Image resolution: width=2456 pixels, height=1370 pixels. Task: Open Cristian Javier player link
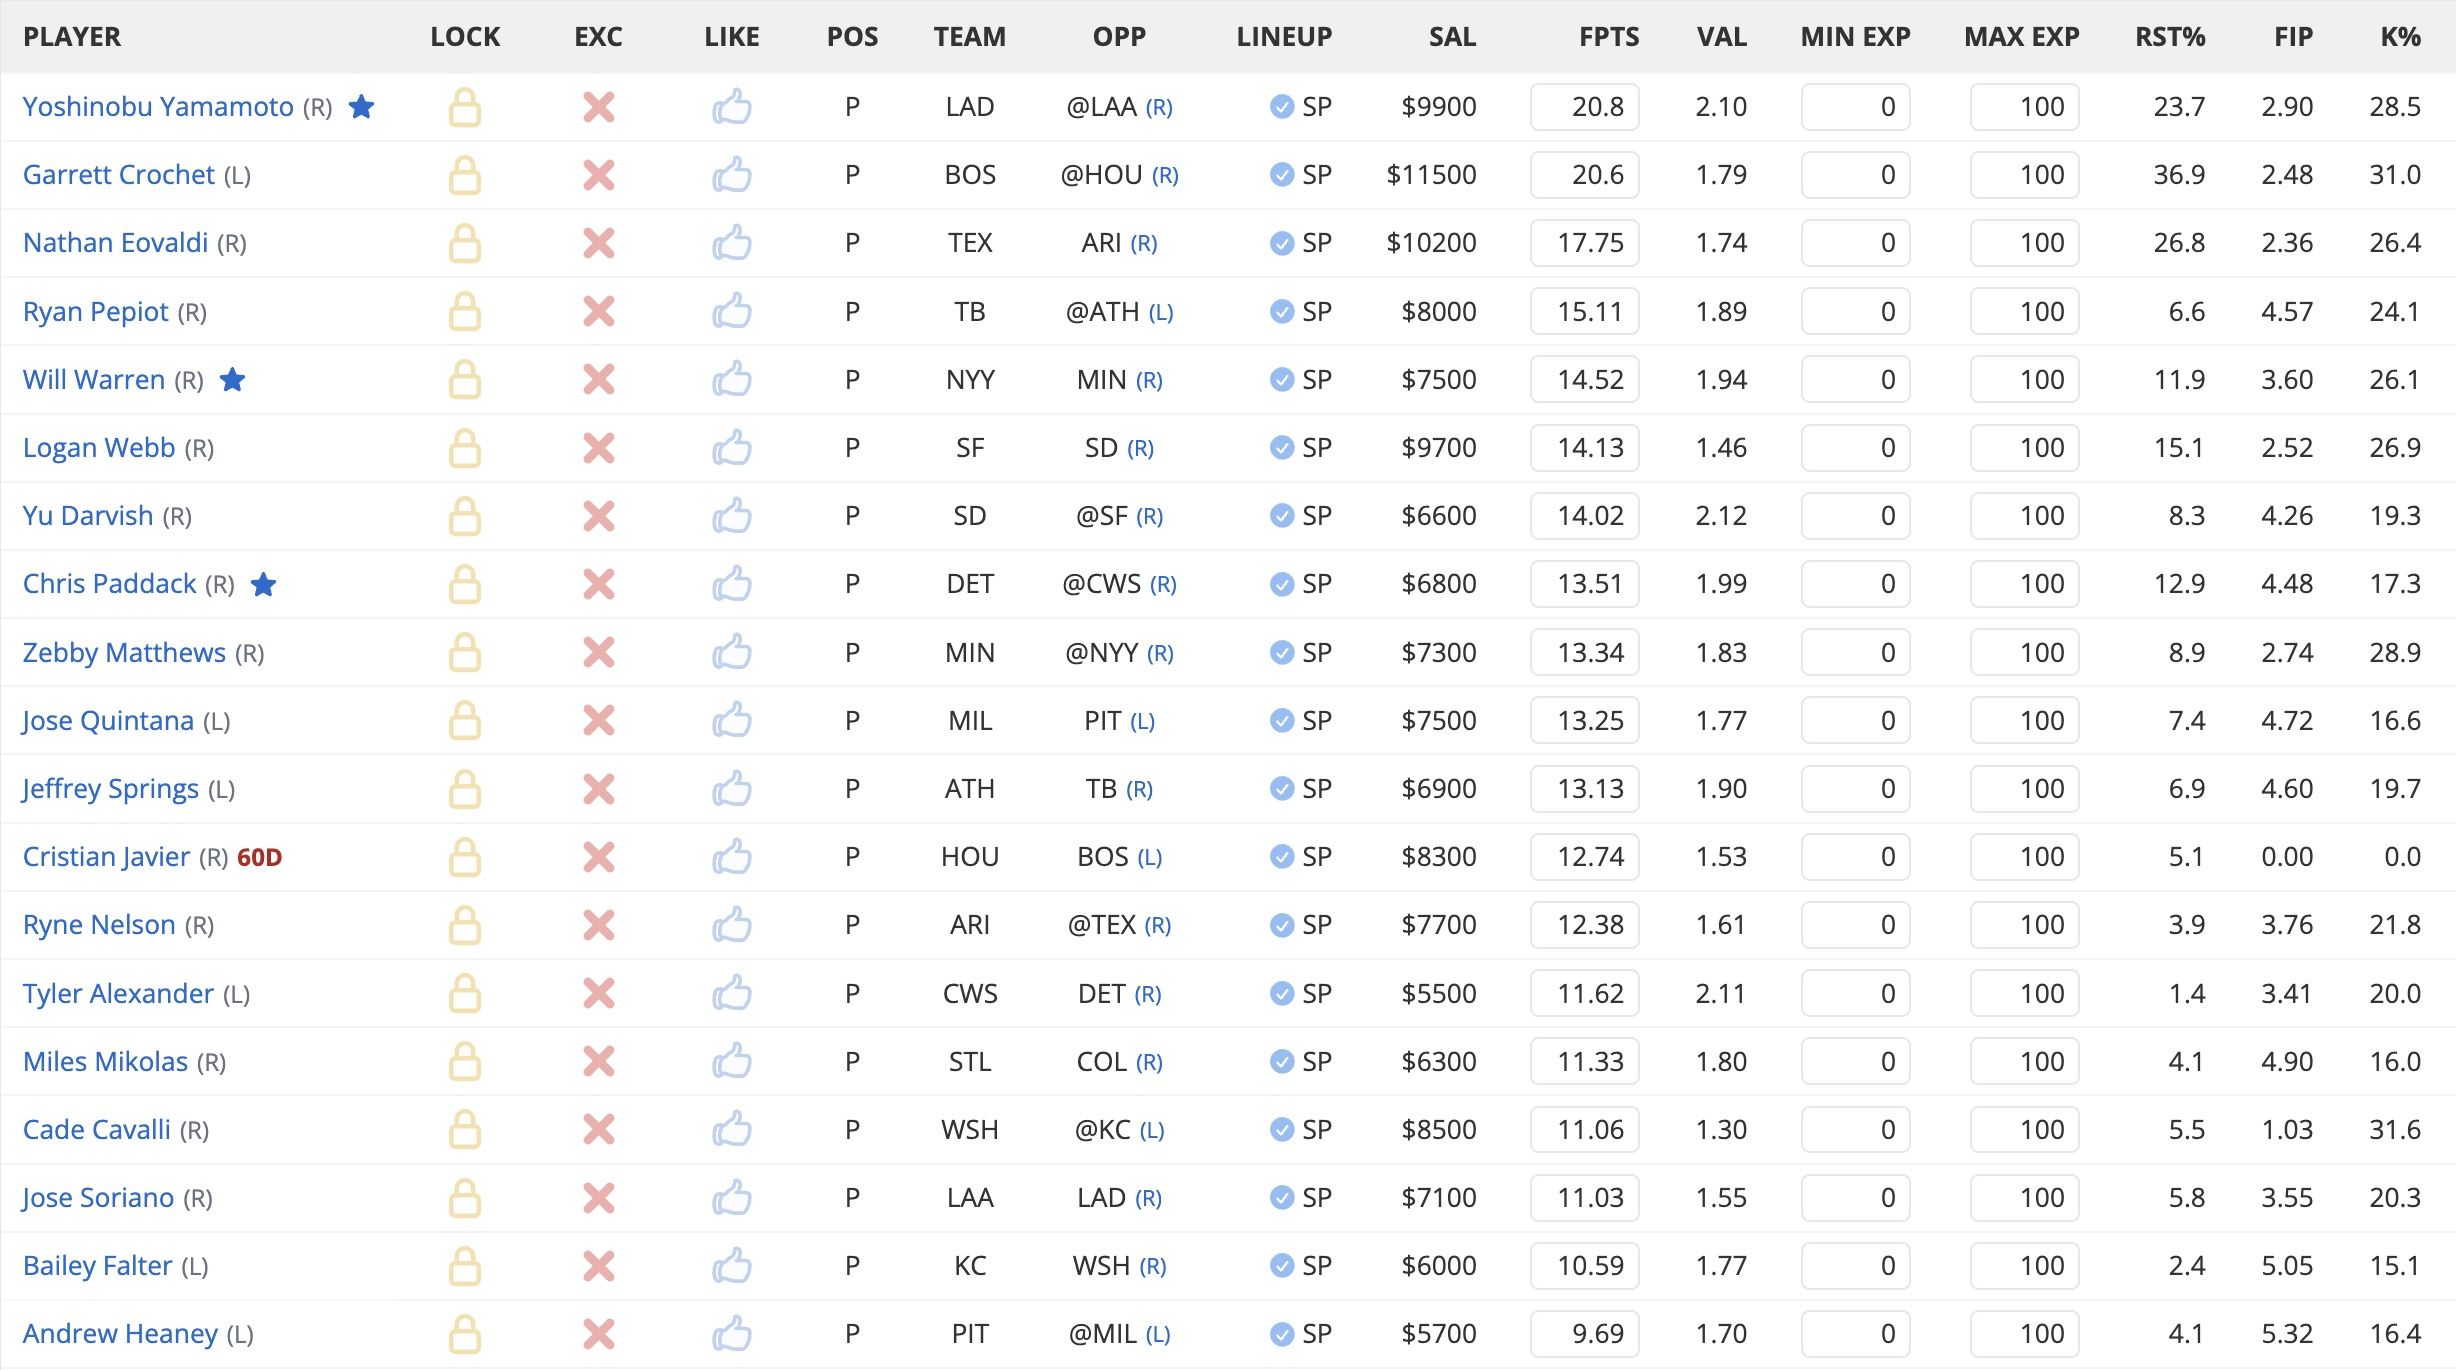coord(106,857)
